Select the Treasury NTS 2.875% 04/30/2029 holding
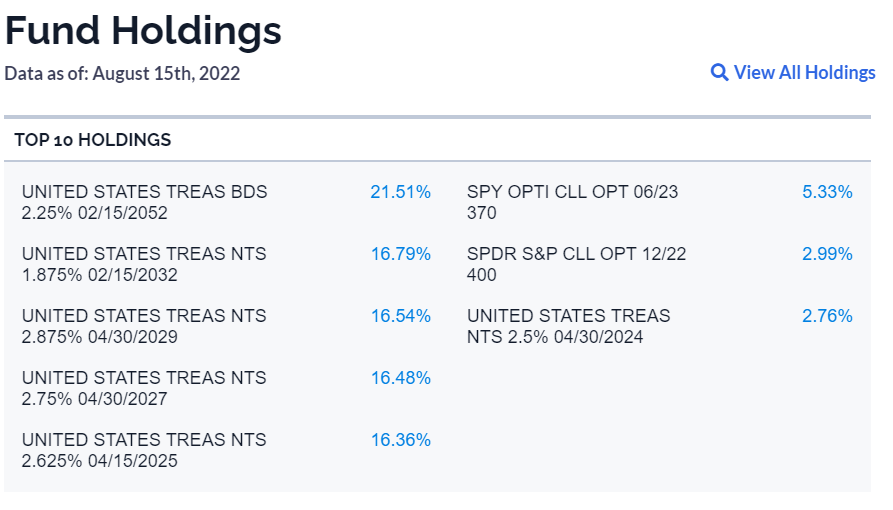The width and height of the screenshot is (893, 510). (x=144, y=326)
